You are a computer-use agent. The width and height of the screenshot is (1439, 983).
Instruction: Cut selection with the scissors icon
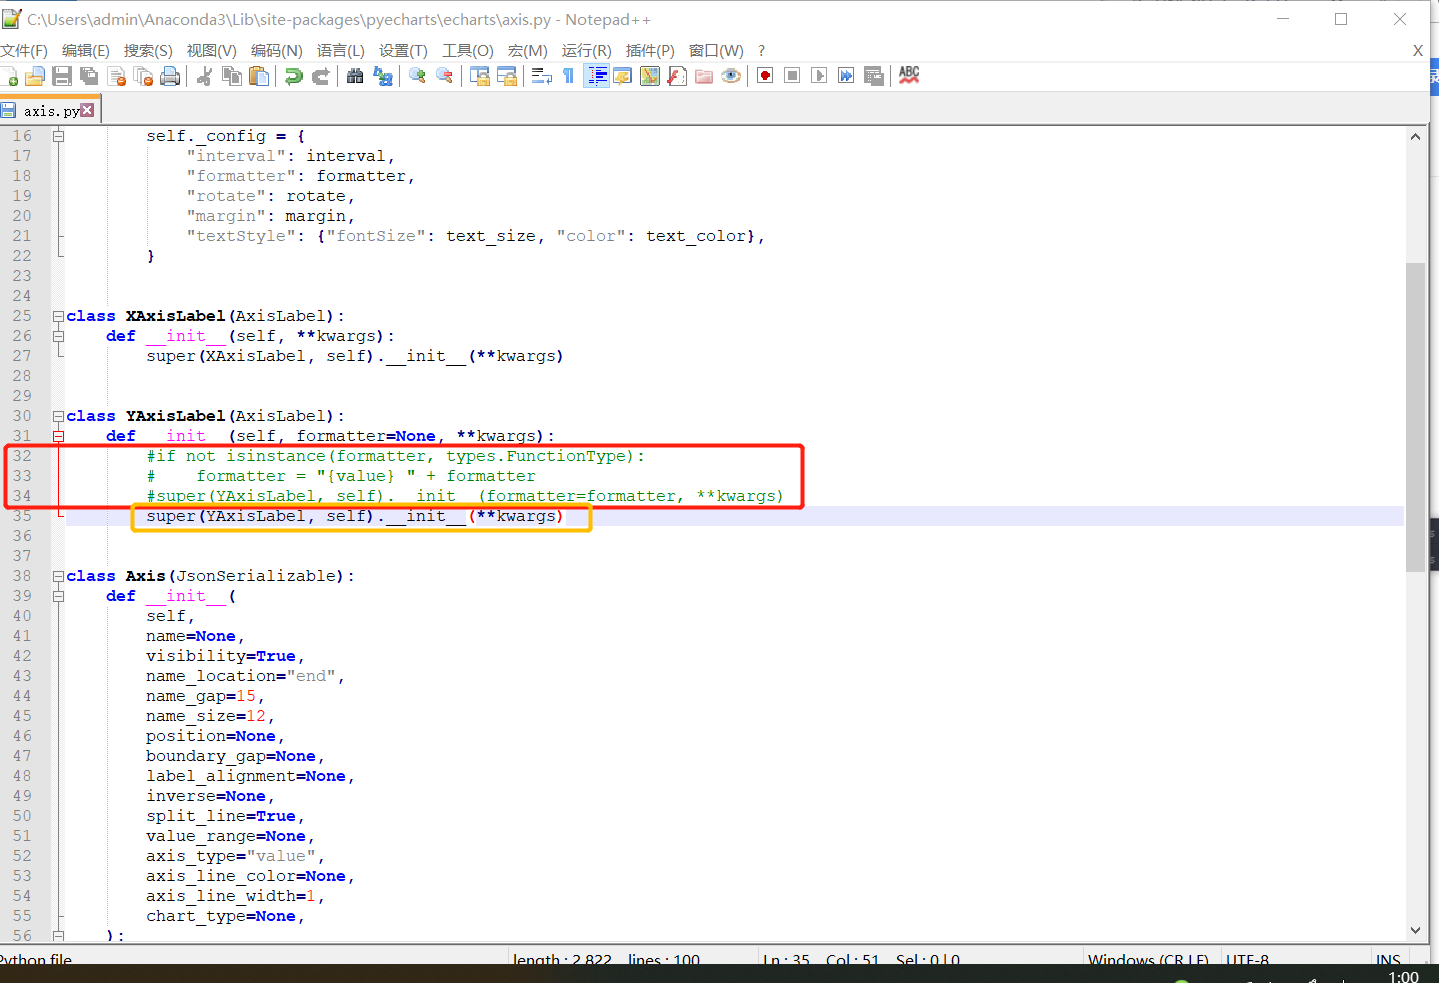click(x=205, y=76)
